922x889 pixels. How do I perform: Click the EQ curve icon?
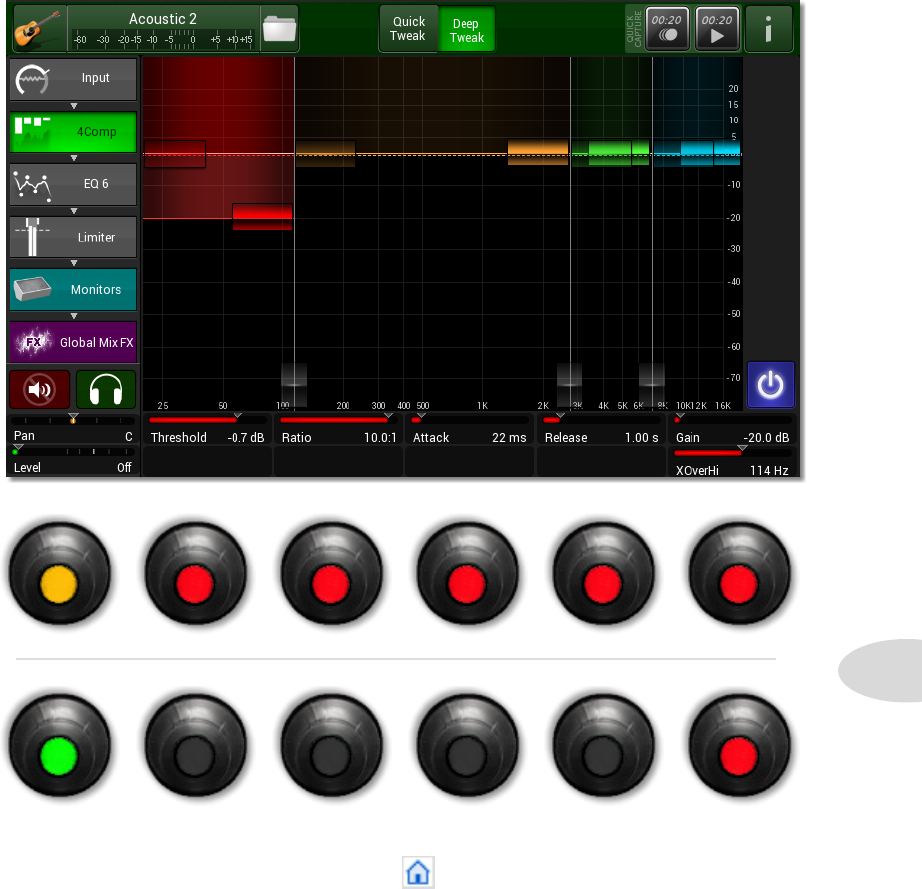[x=32, y=185]
